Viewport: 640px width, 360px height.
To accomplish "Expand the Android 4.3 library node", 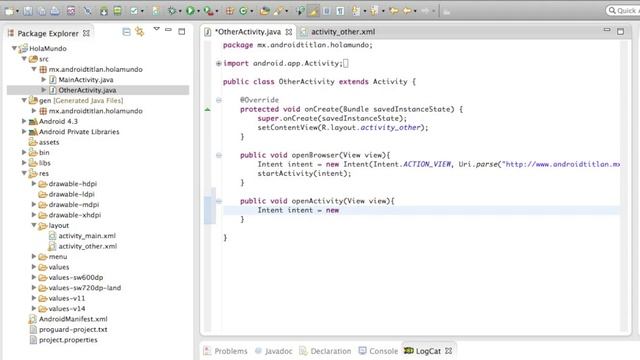I will pyautogui.click(x=24, y=121).
